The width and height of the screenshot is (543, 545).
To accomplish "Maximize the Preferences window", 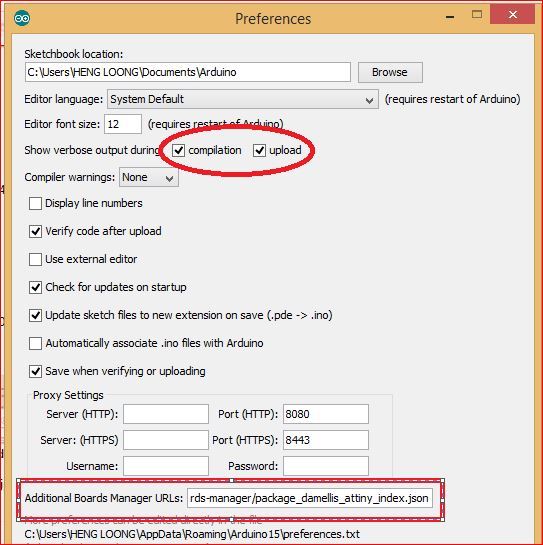I will click(x=477, y=15).
